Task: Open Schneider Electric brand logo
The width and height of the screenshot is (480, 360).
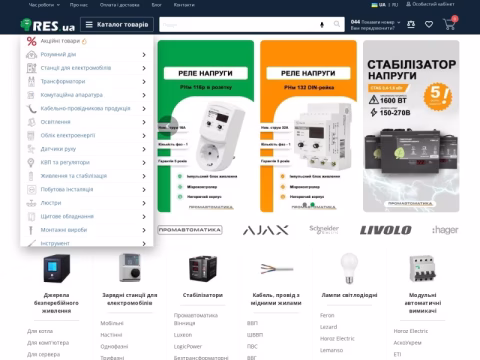Action: [324, 230]
